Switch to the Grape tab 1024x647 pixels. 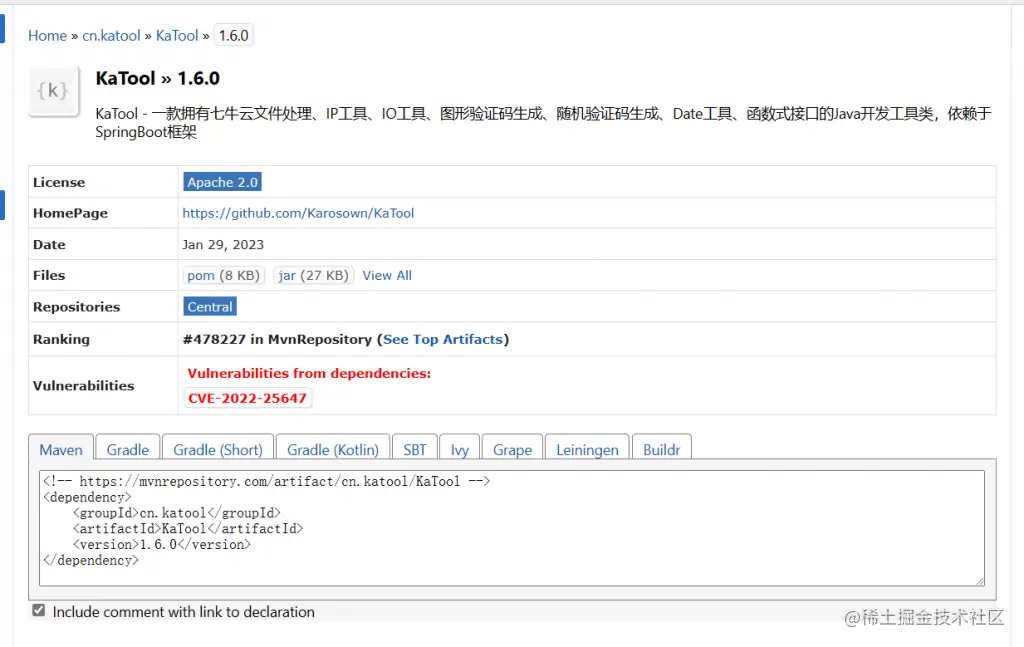click(512, 449)
